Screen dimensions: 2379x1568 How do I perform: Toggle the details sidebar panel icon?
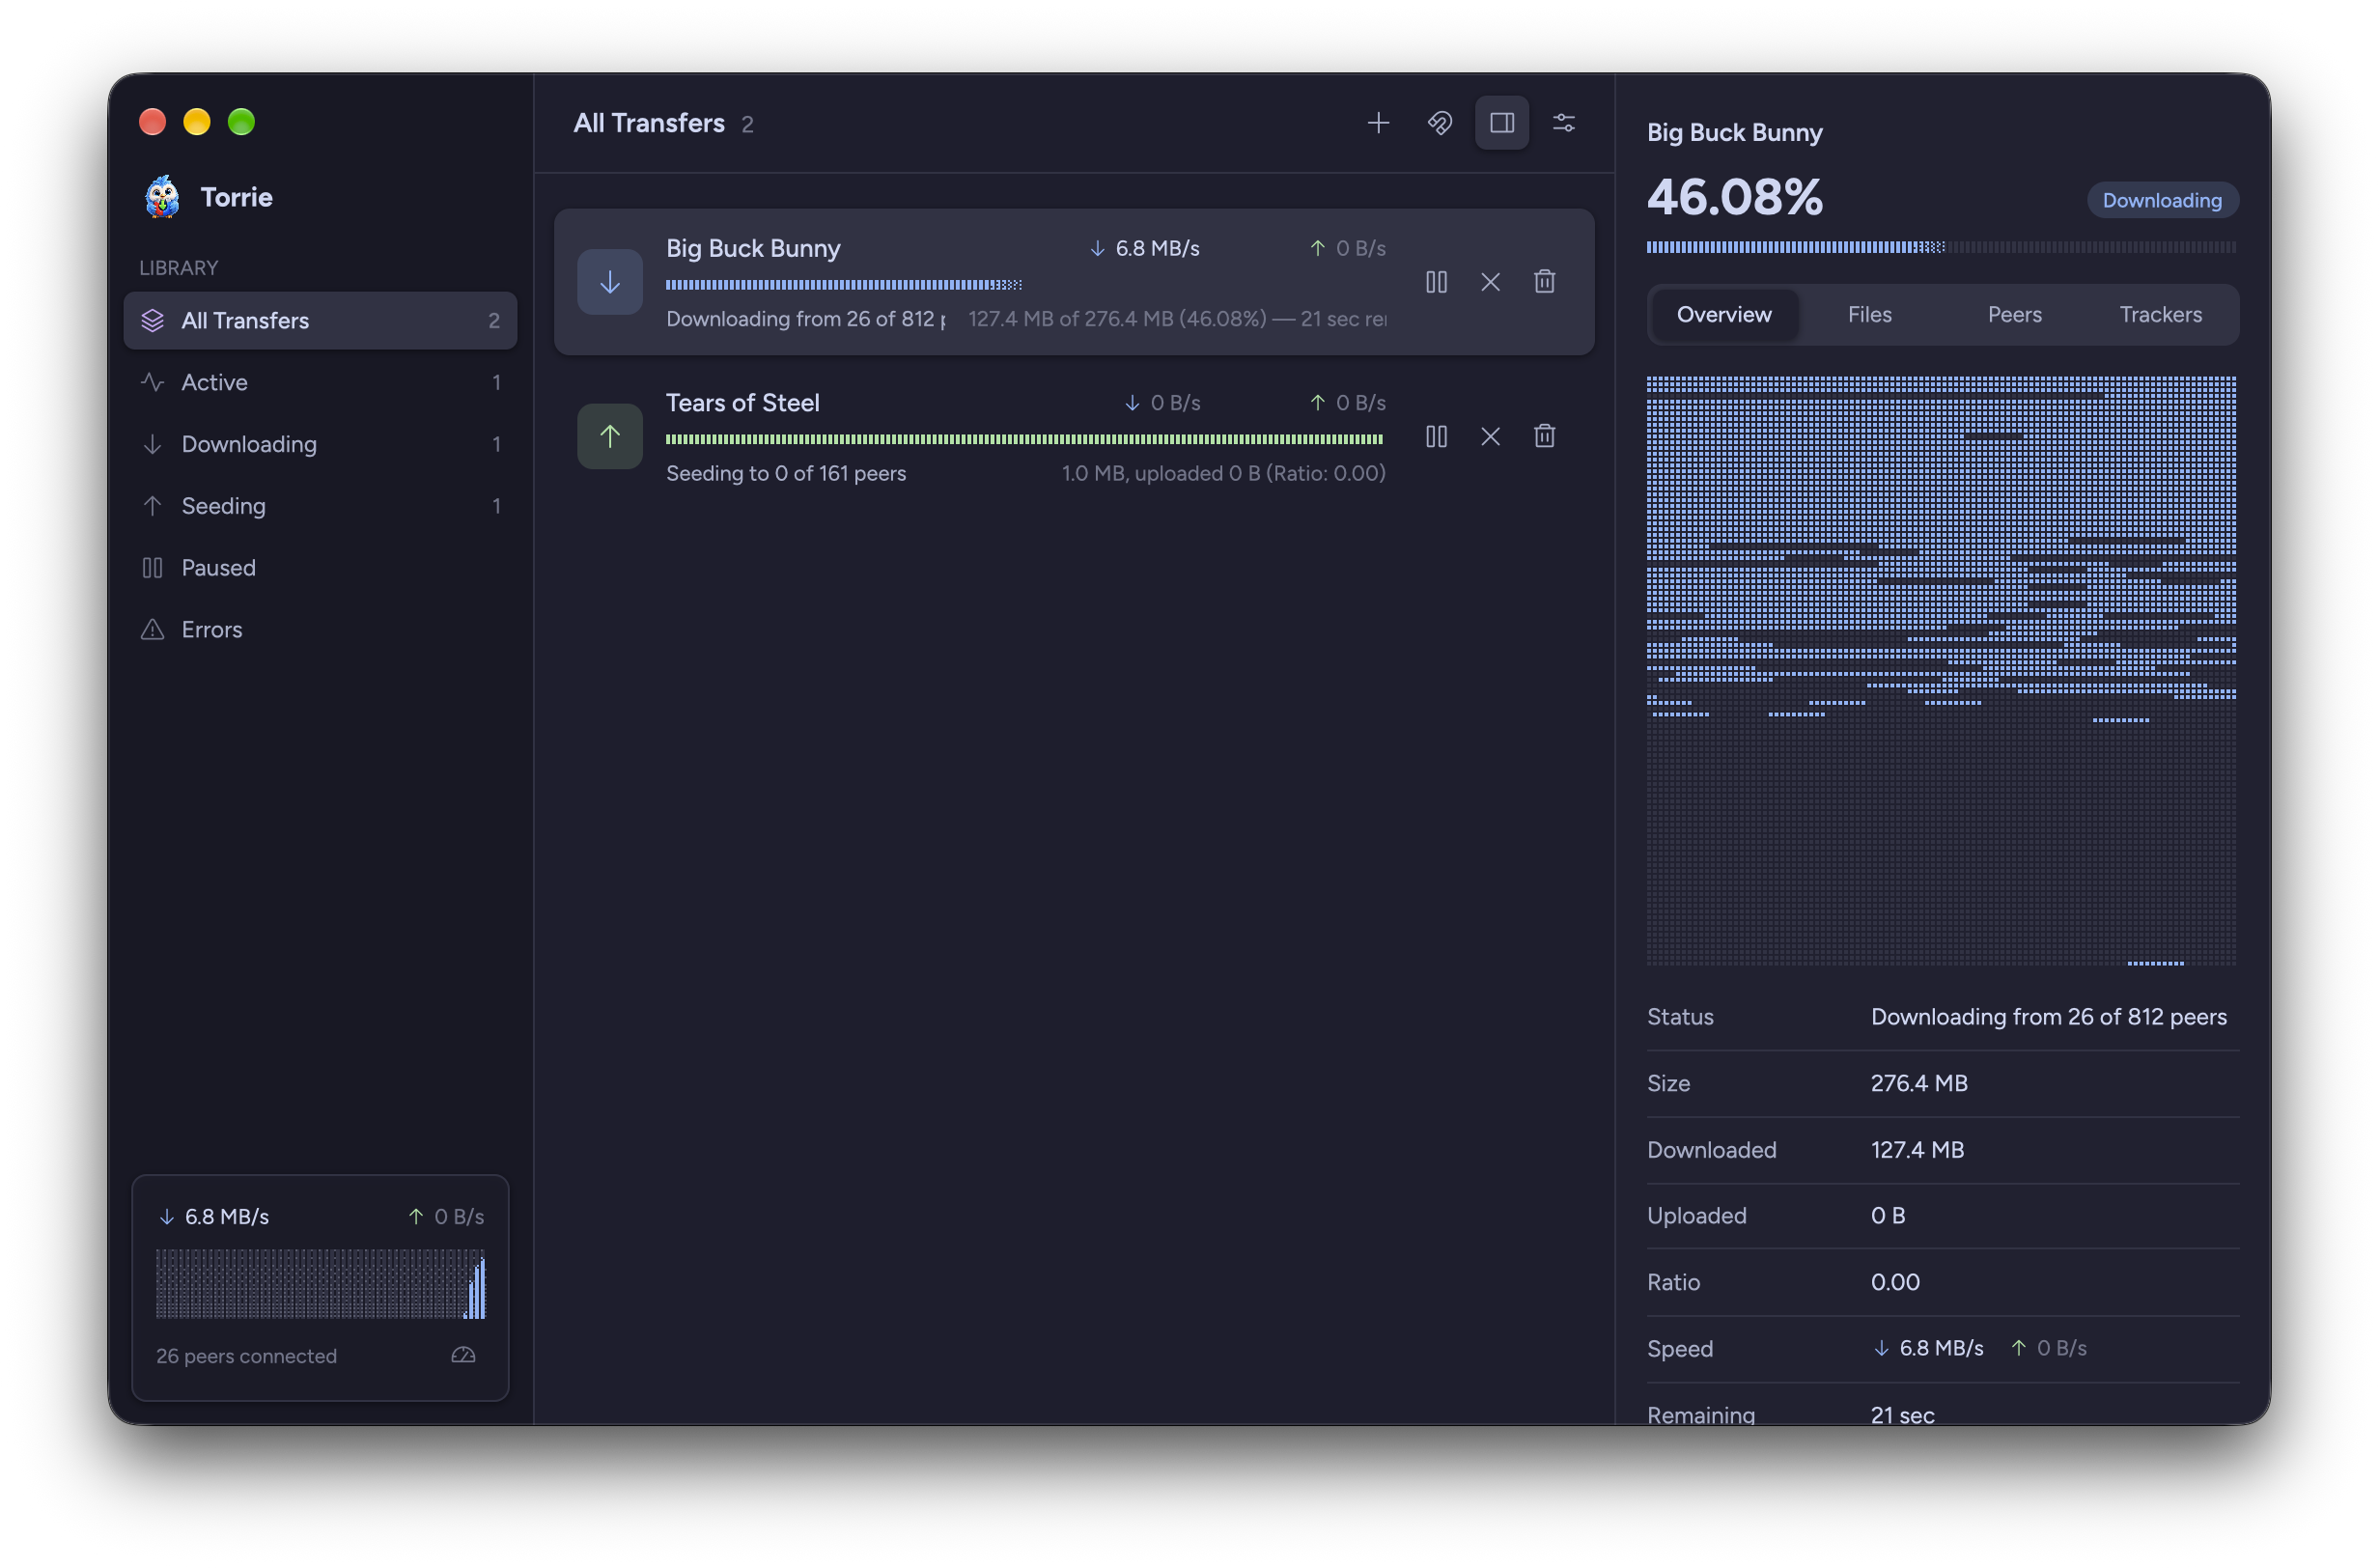click(1502, 123)
